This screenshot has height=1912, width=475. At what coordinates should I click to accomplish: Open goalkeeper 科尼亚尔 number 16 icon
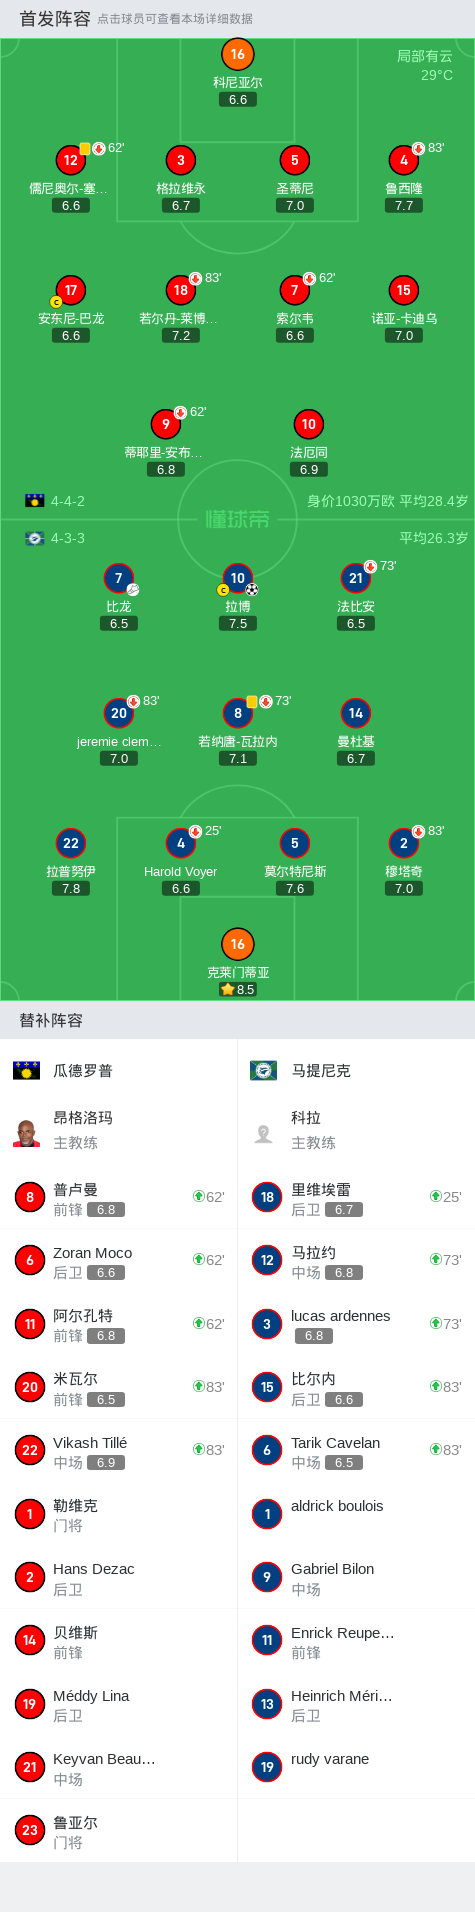point(237,54)
